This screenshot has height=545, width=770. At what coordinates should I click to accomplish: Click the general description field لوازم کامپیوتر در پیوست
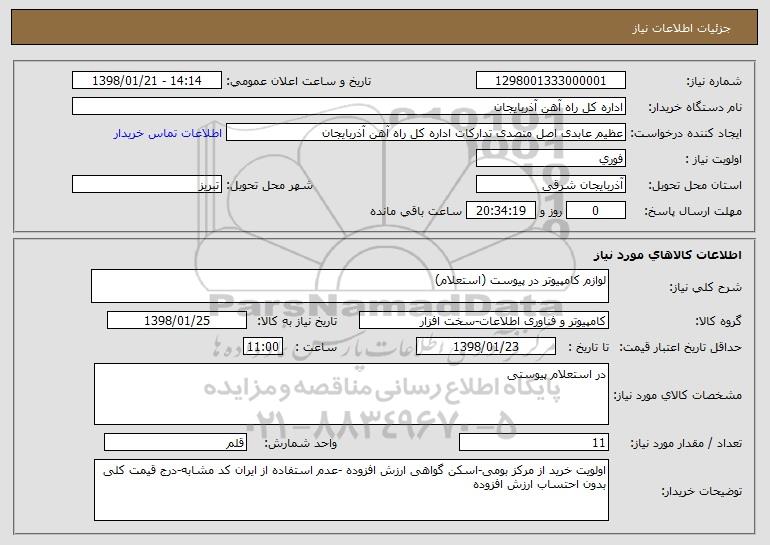350,286
